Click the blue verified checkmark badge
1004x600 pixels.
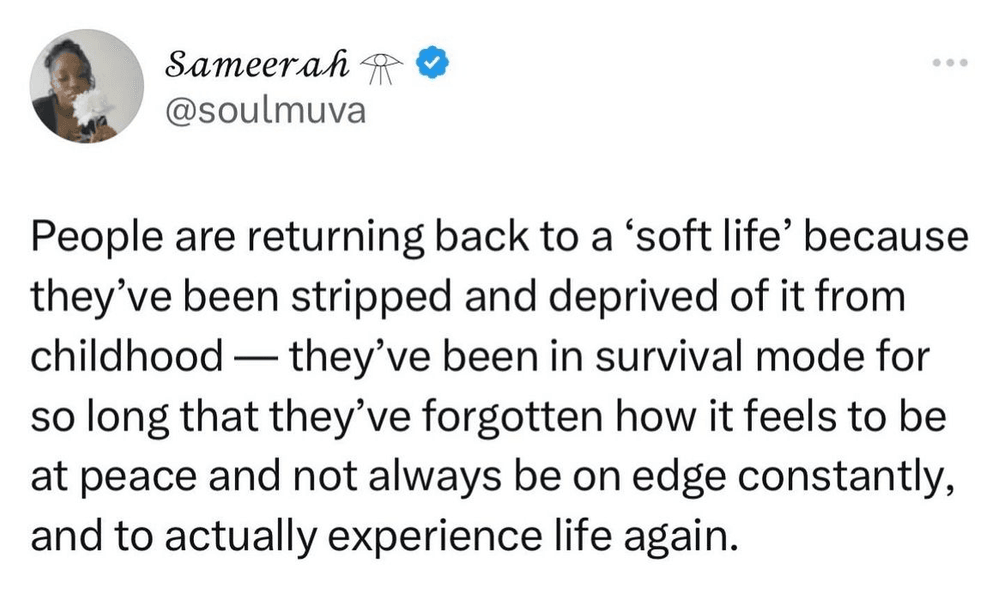pos(433,62)
